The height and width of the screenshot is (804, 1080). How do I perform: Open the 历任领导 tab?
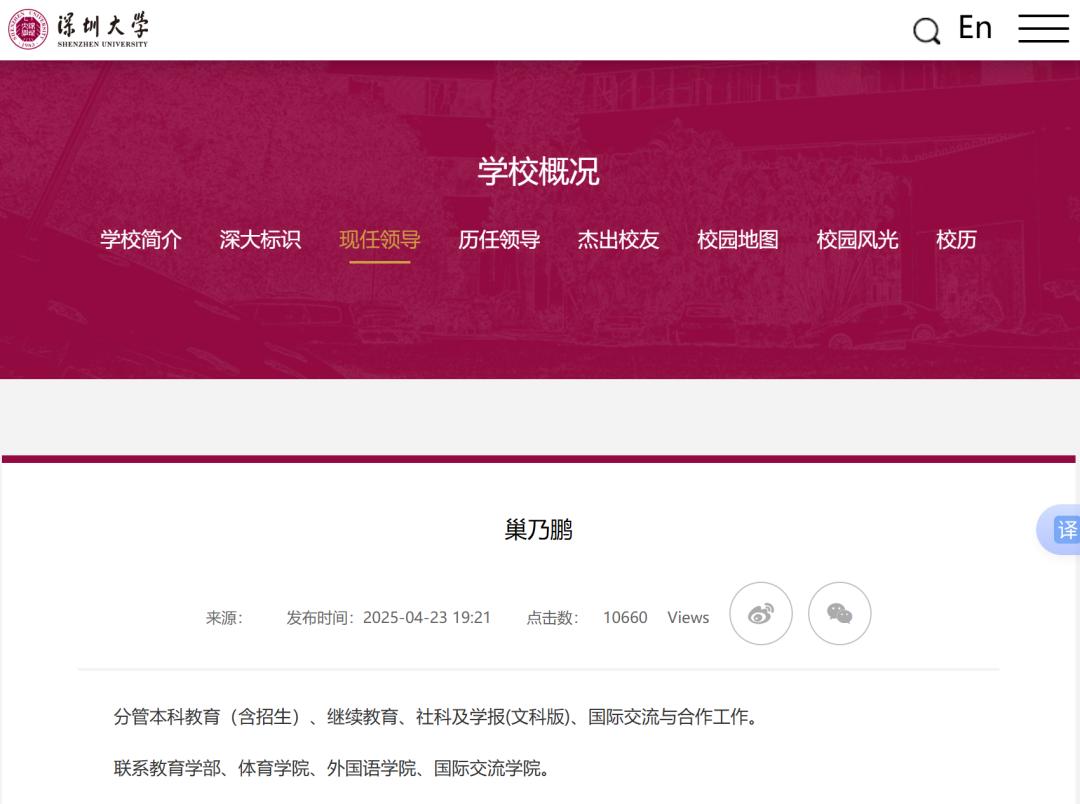click(x=499, y=240)
